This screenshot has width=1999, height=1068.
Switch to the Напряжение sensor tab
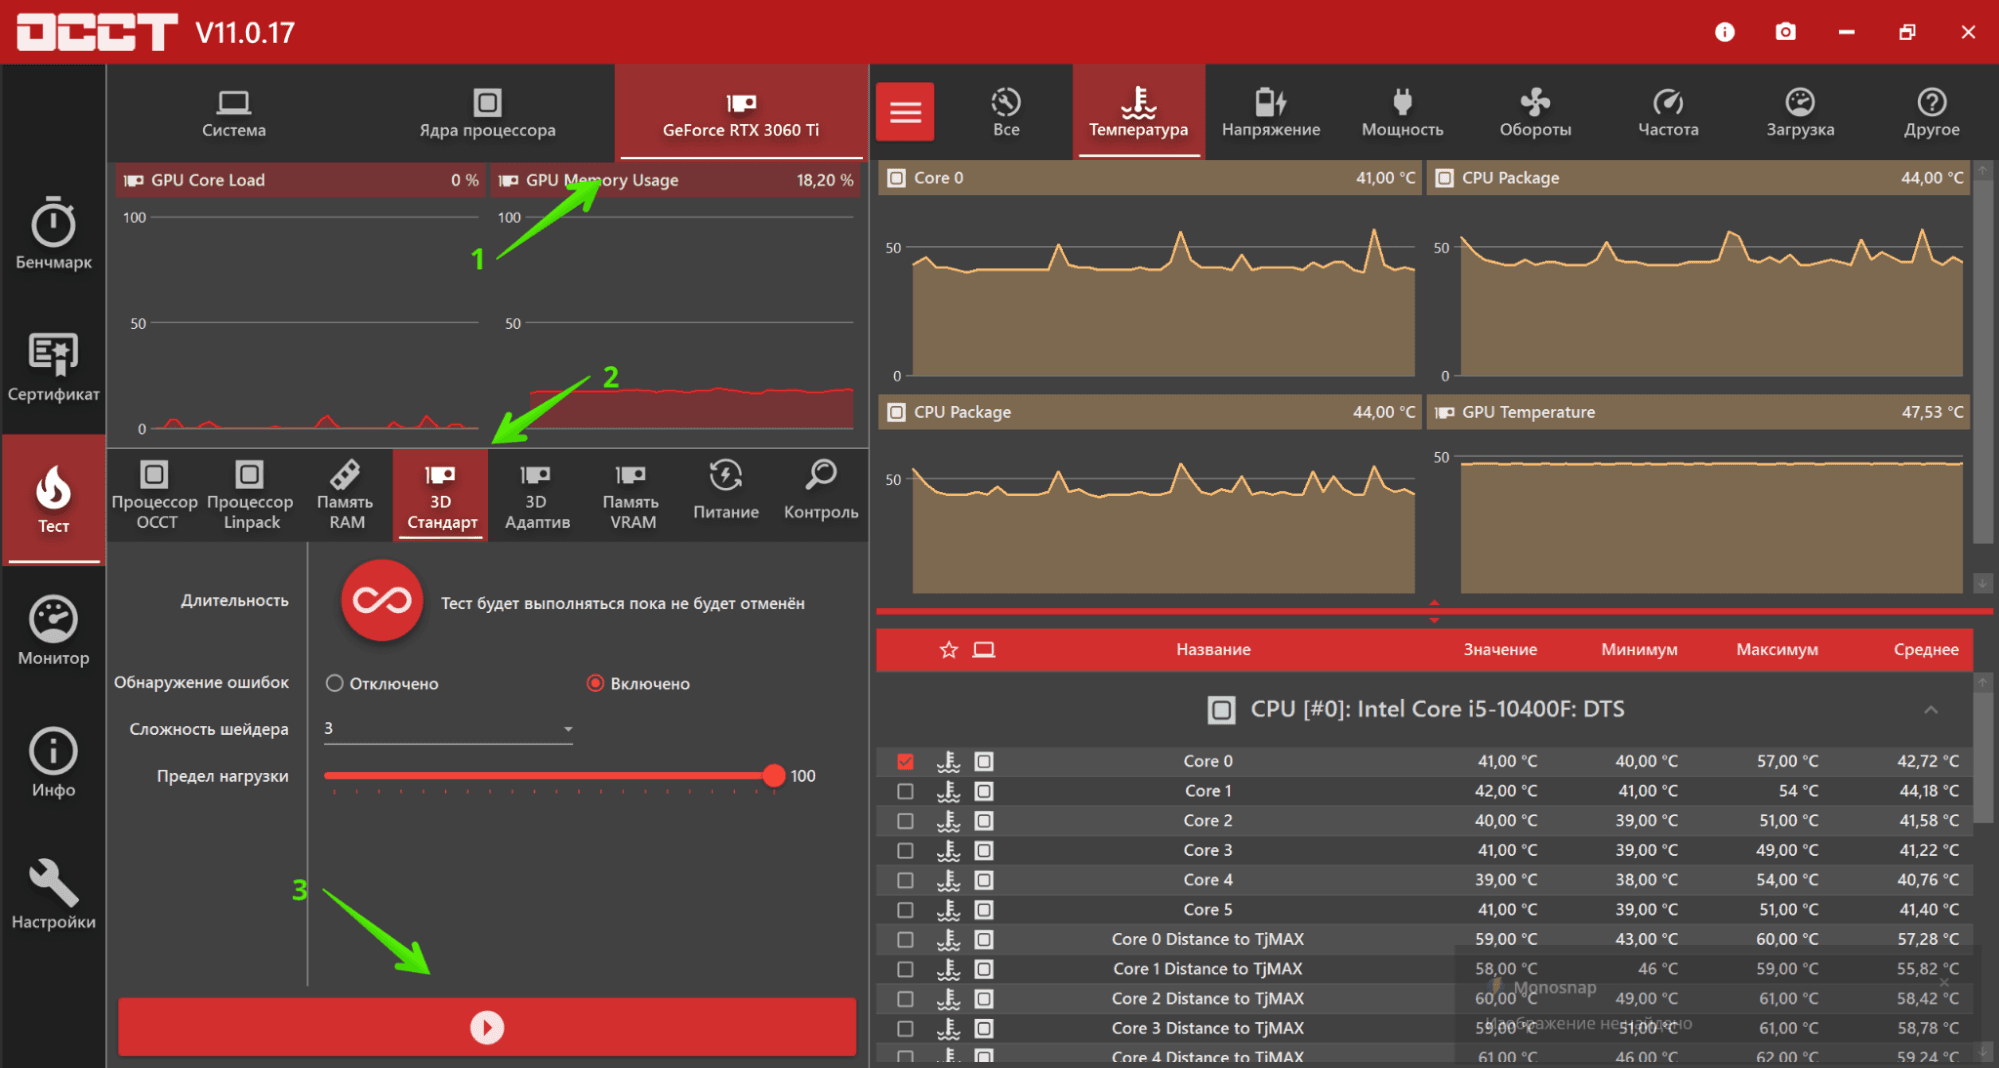[x=1271, y=113]
